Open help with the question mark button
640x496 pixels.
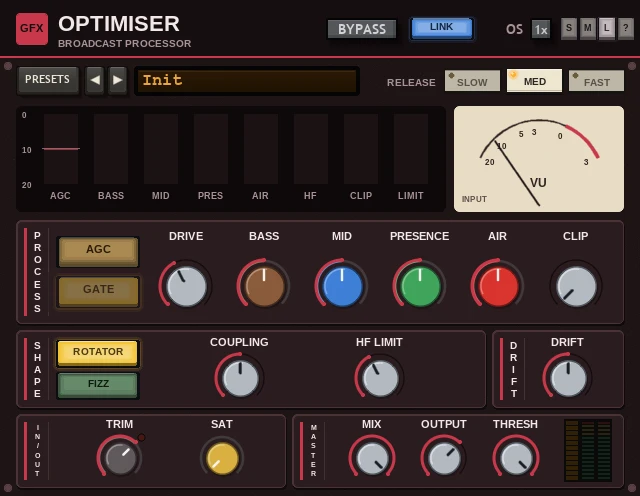[x=625, y=29]
